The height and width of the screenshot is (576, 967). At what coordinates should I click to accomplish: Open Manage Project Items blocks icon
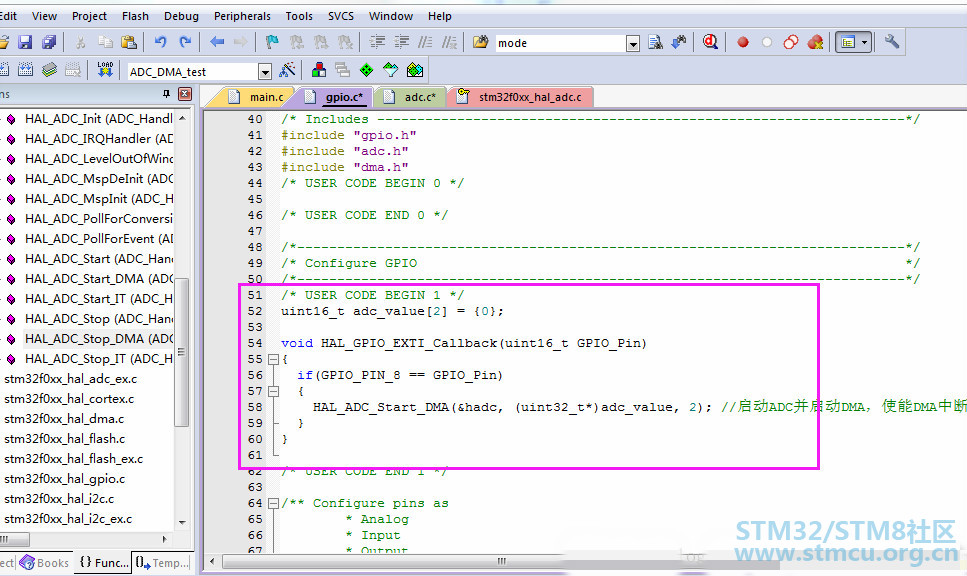point(319,70)
